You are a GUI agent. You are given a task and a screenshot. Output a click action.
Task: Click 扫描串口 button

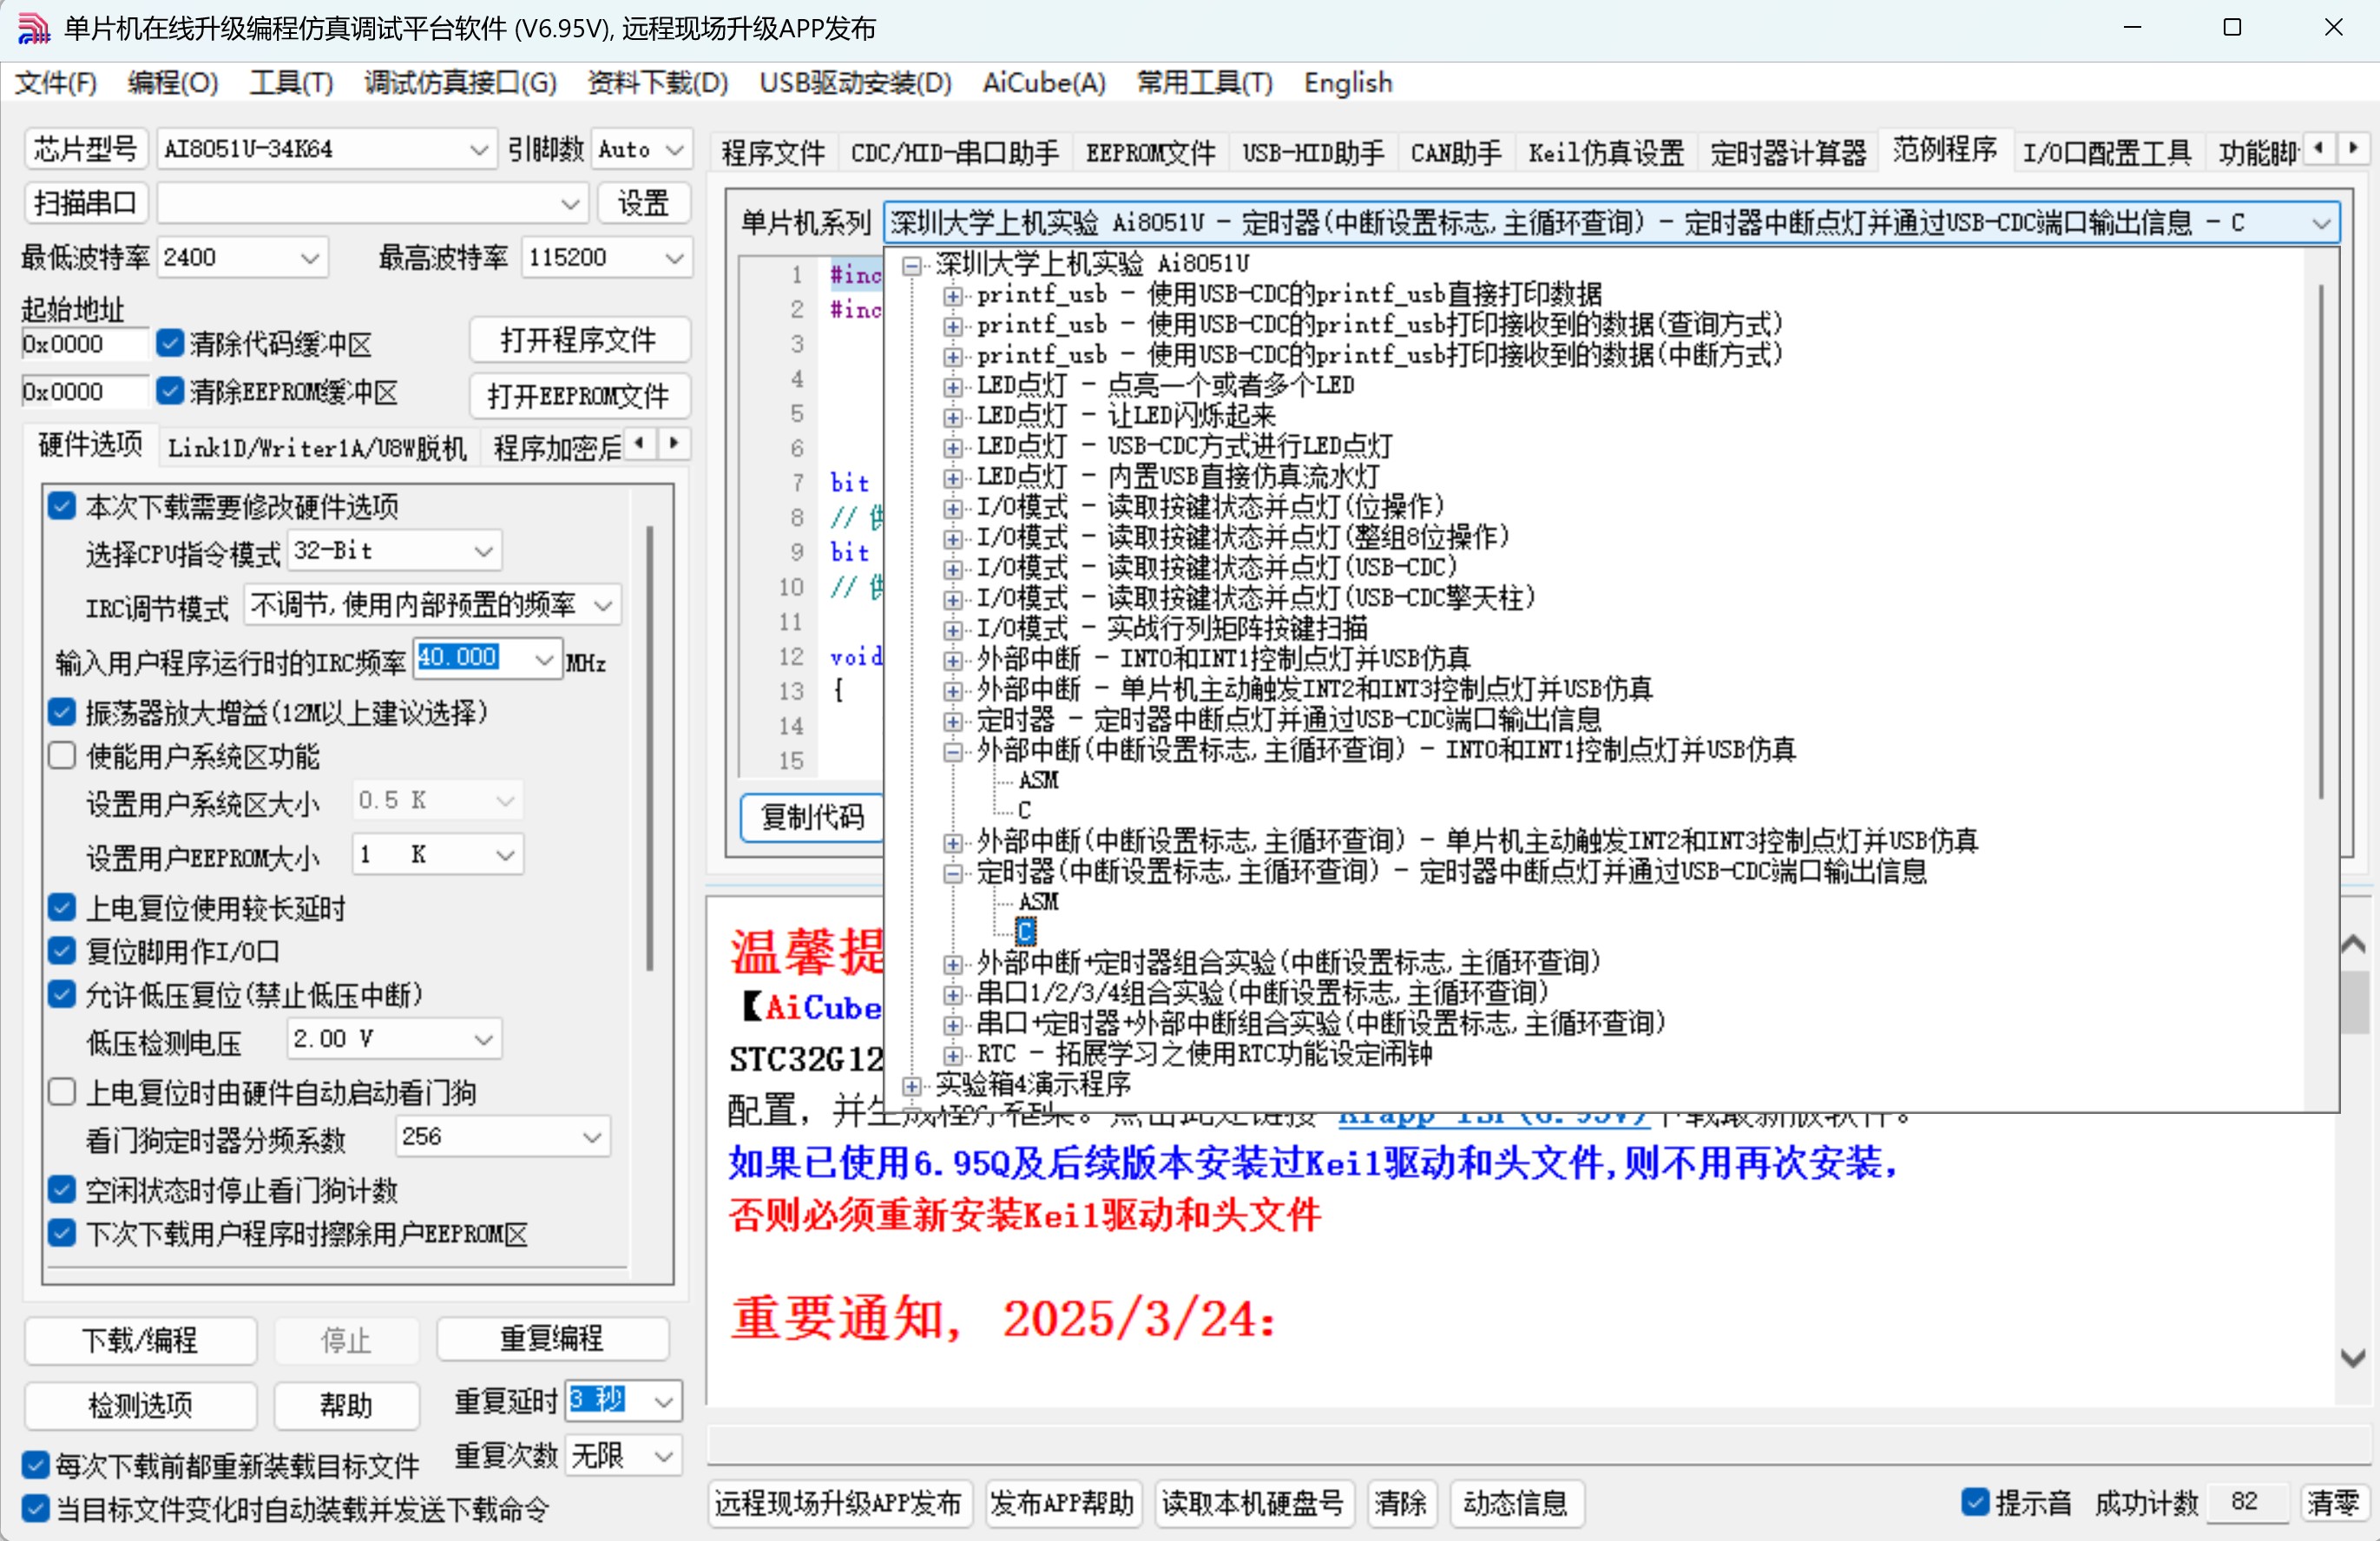coord(85,204)
